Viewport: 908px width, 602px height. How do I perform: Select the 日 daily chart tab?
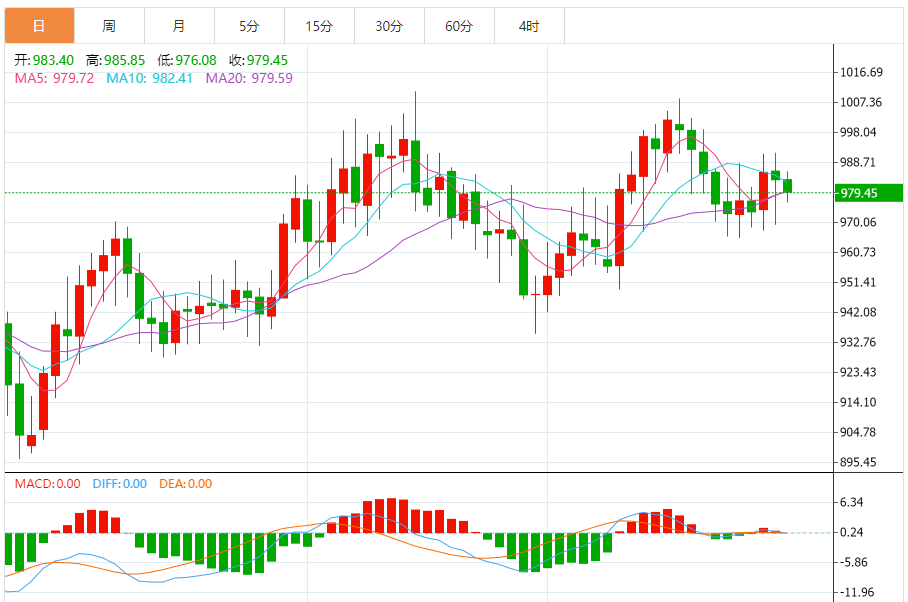pyautogui.click(x=39, y=26)
